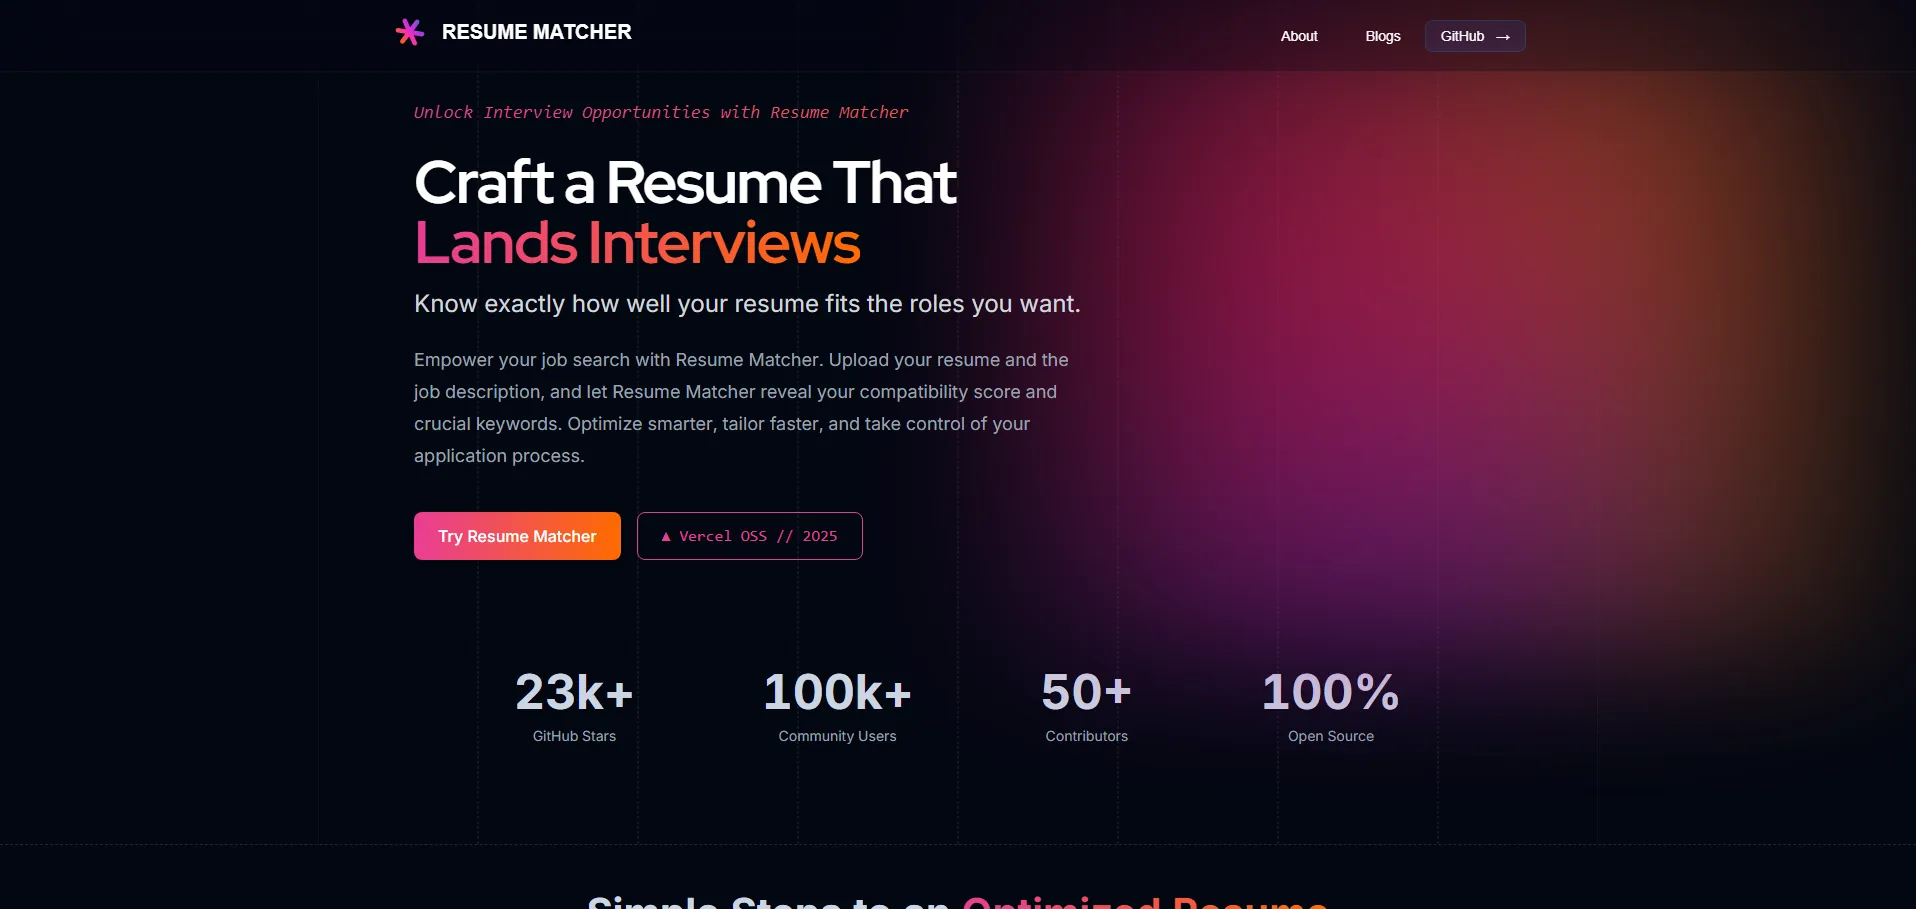Viewport: 1916px width, 909px height.
Task: Click the "Lands Interviews" gradient heading
Action: [x=637, y=243]
